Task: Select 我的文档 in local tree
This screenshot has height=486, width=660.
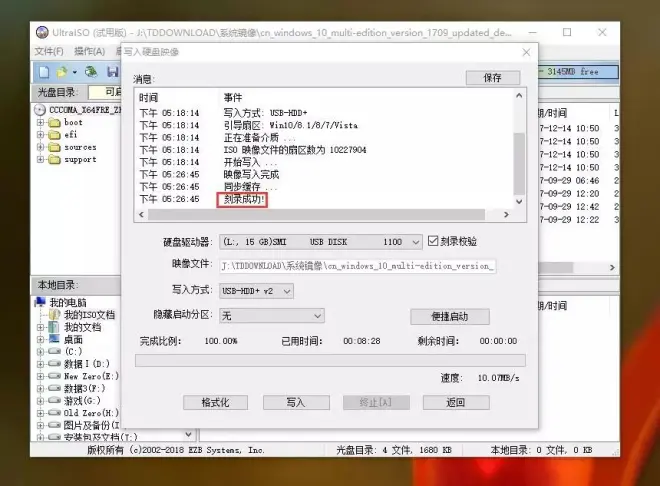Action: pos(82,327)
